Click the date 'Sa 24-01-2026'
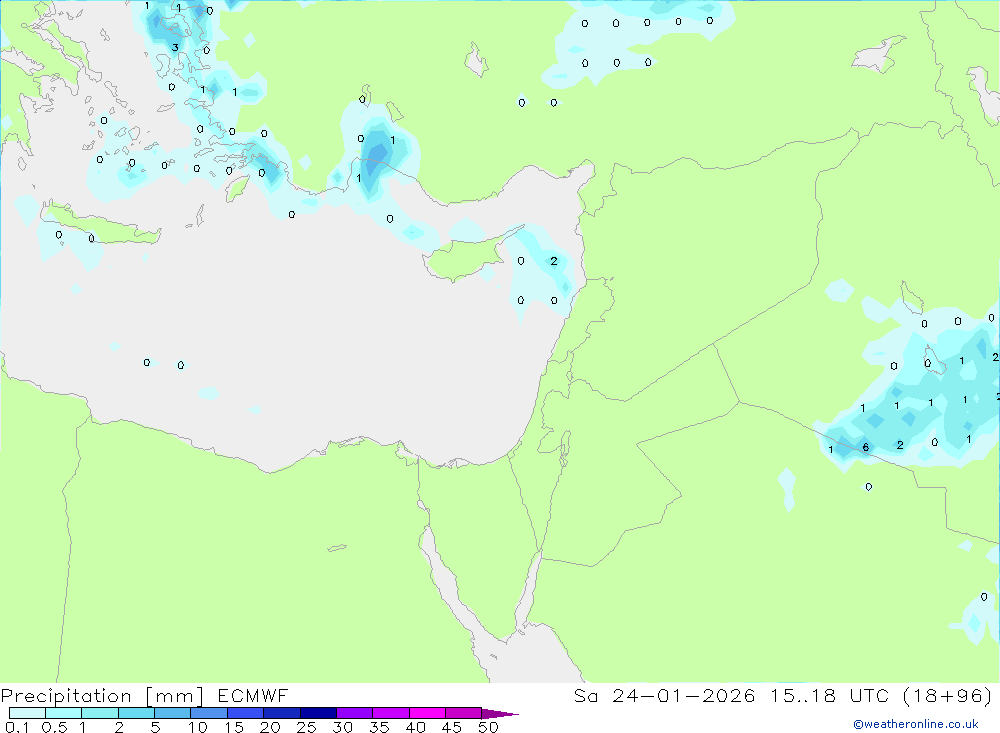This screenshot has height=733, width=1000. click(x=664, y=695)
